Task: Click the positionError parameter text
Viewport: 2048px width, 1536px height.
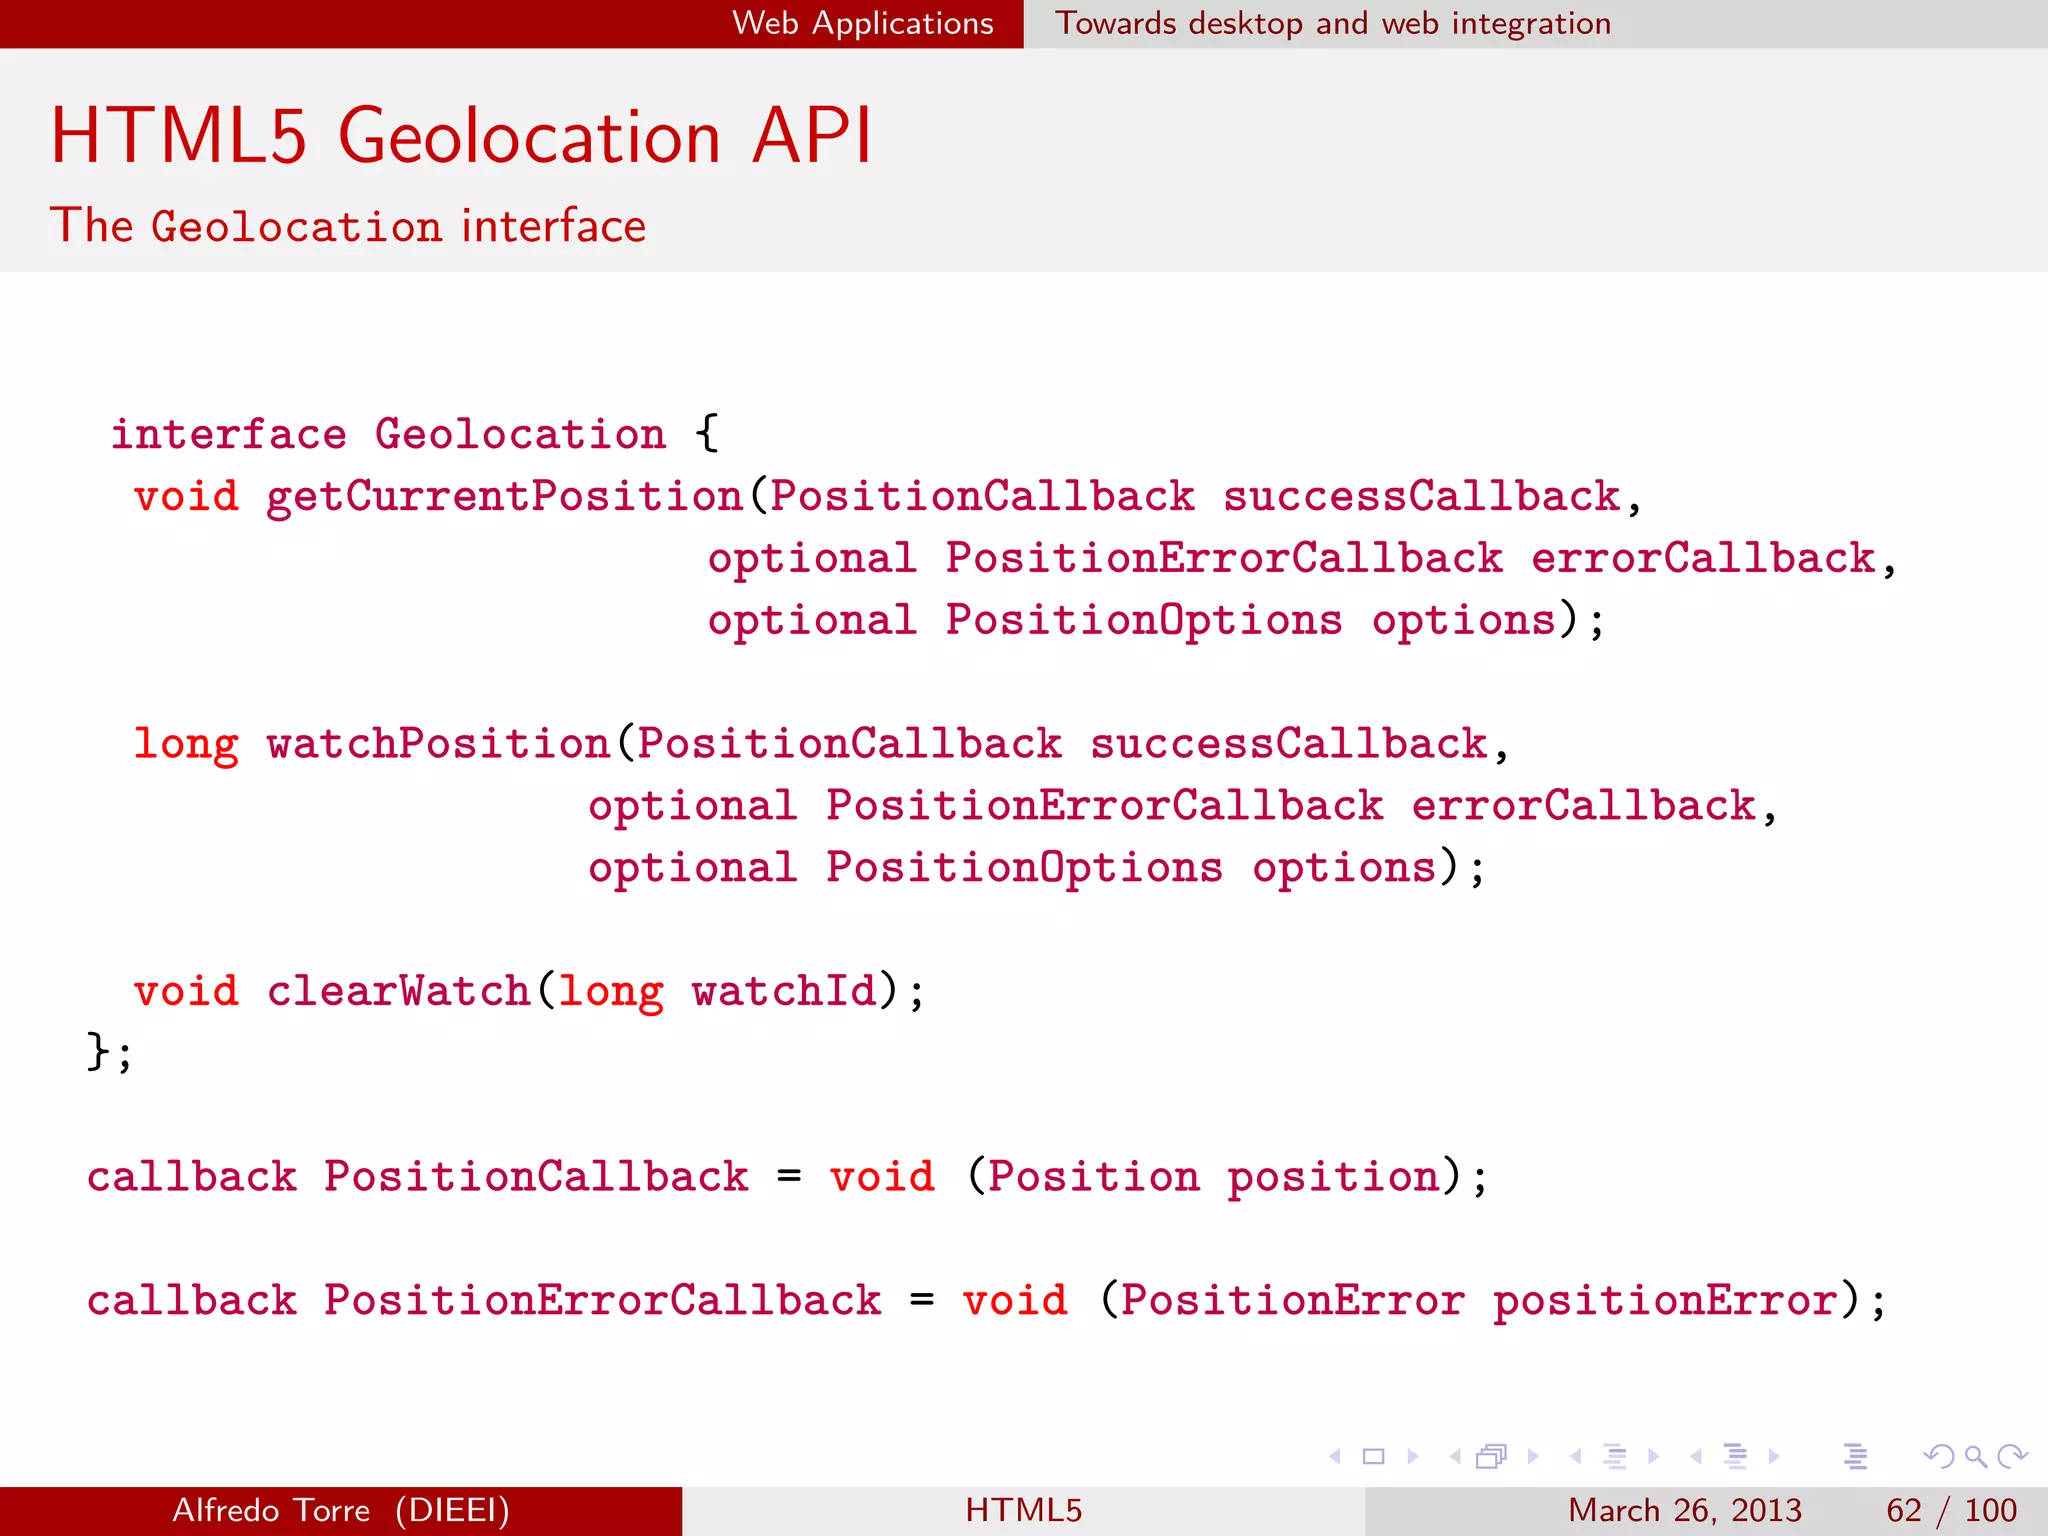Action: (x=1665, y=1302)
